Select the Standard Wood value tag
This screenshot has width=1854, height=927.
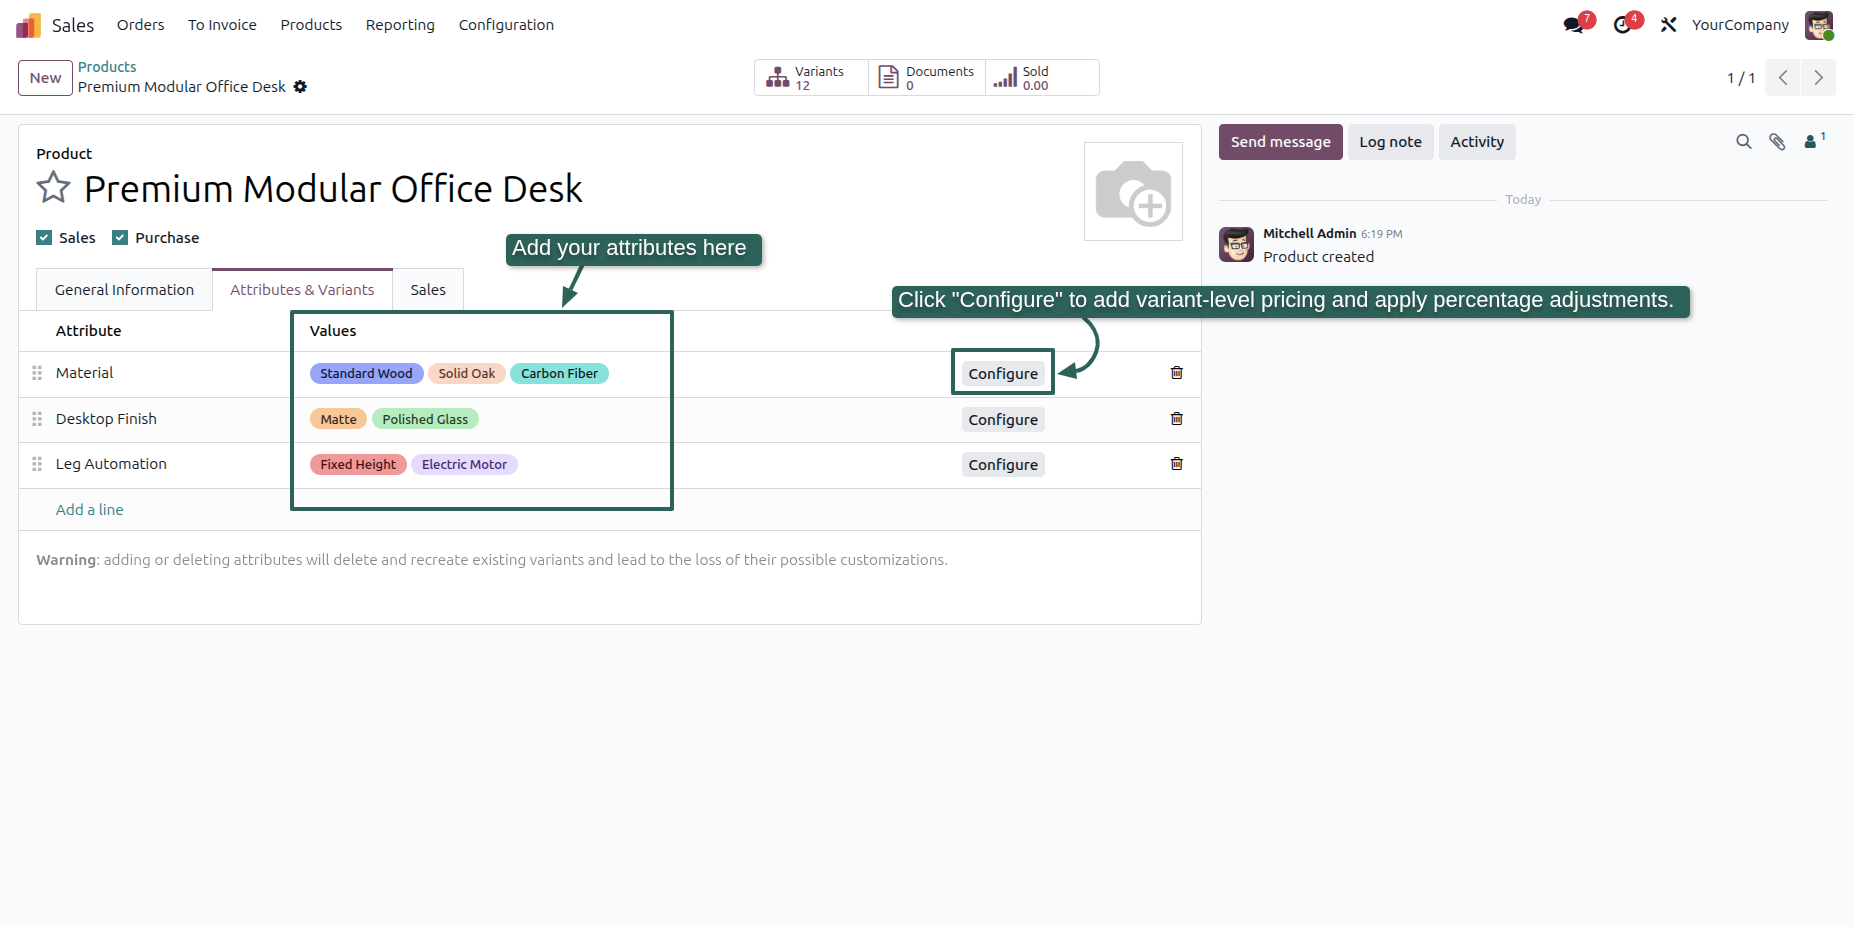pyautogui.click(x=366, y=374)
